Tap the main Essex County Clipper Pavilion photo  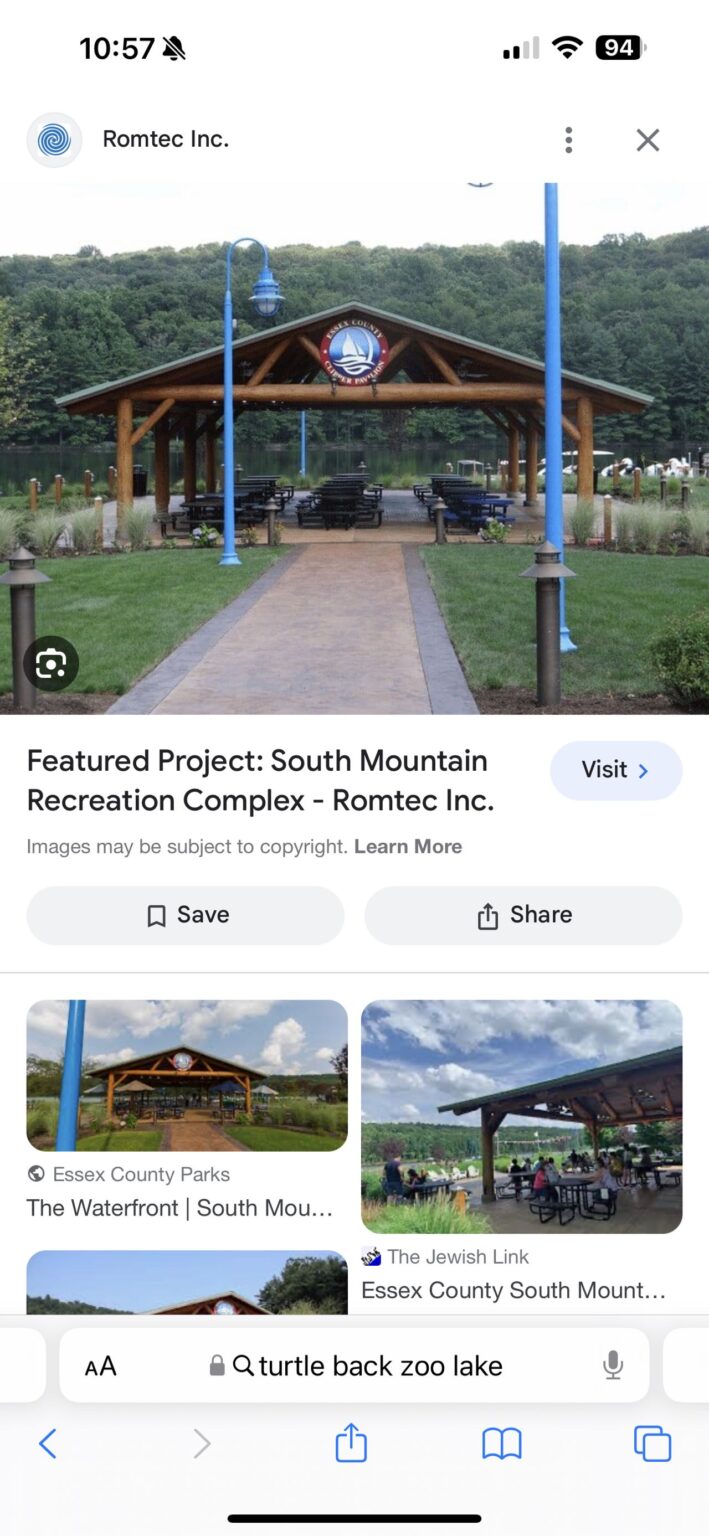coord(354,448)
